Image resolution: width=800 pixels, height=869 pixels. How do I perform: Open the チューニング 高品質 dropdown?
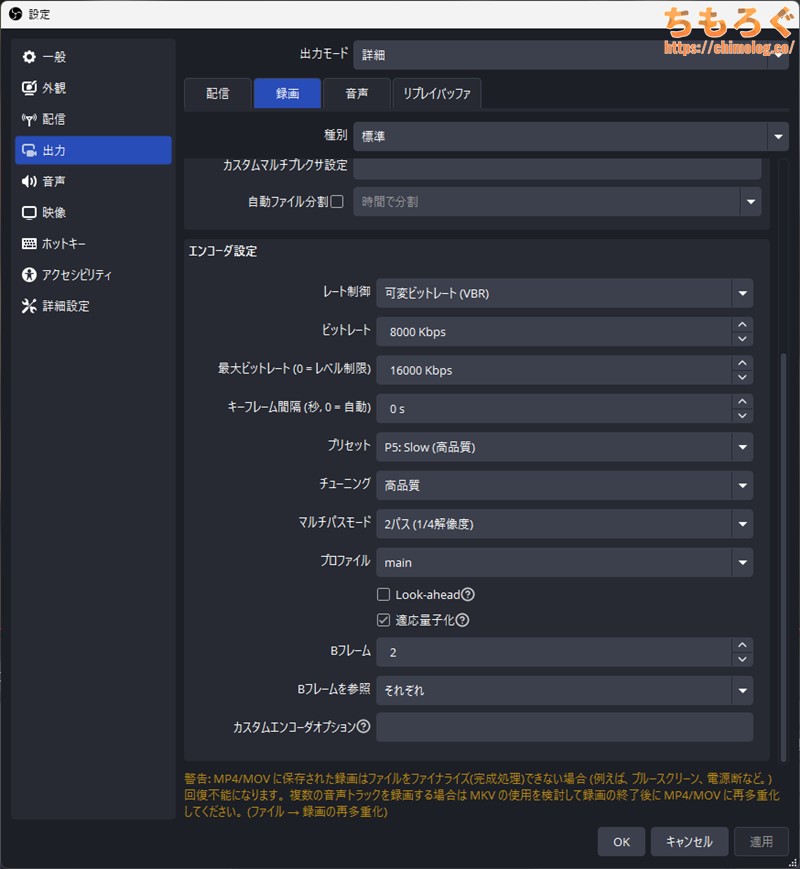coord(564,485)
